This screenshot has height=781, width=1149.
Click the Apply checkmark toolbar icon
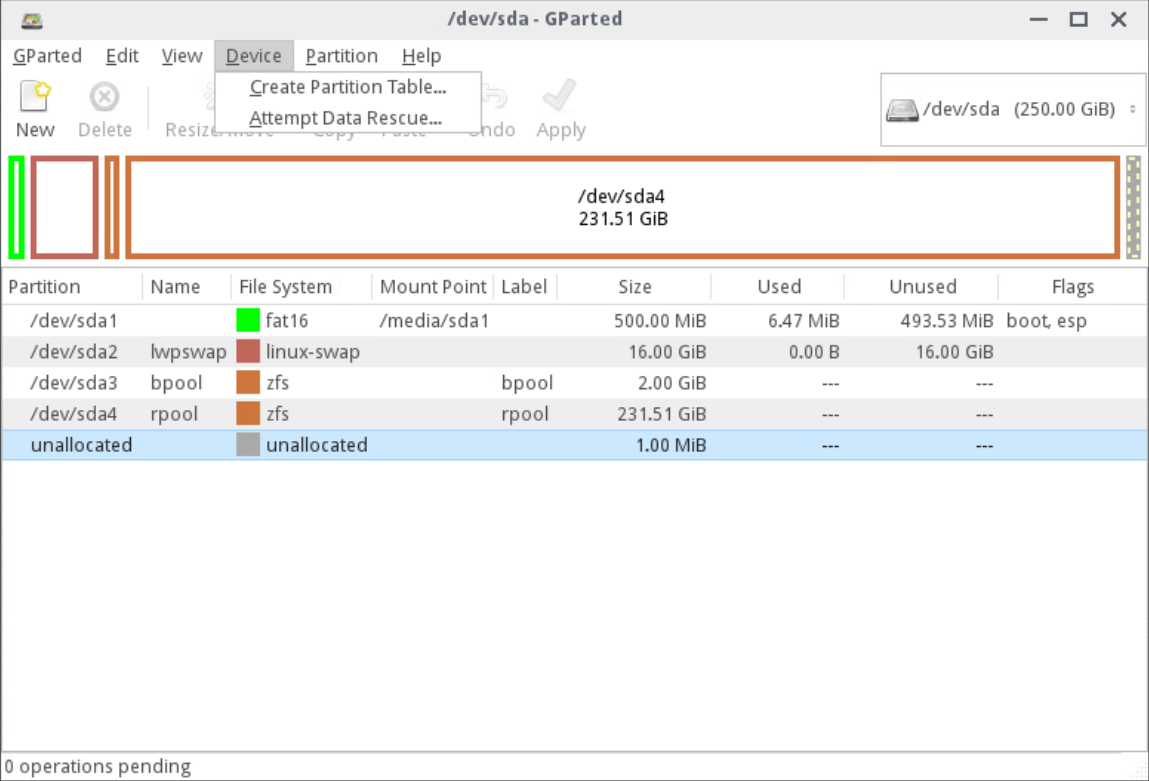[560, 99]
